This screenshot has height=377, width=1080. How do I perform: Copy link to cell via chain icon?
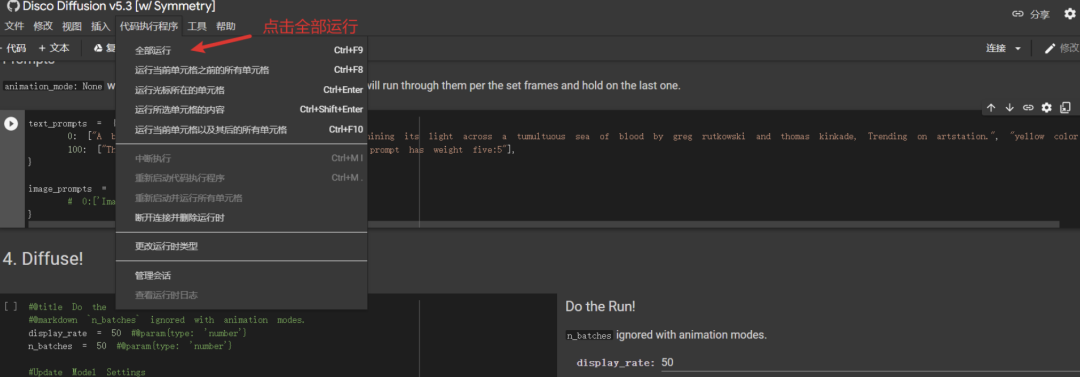[1028, 108]
